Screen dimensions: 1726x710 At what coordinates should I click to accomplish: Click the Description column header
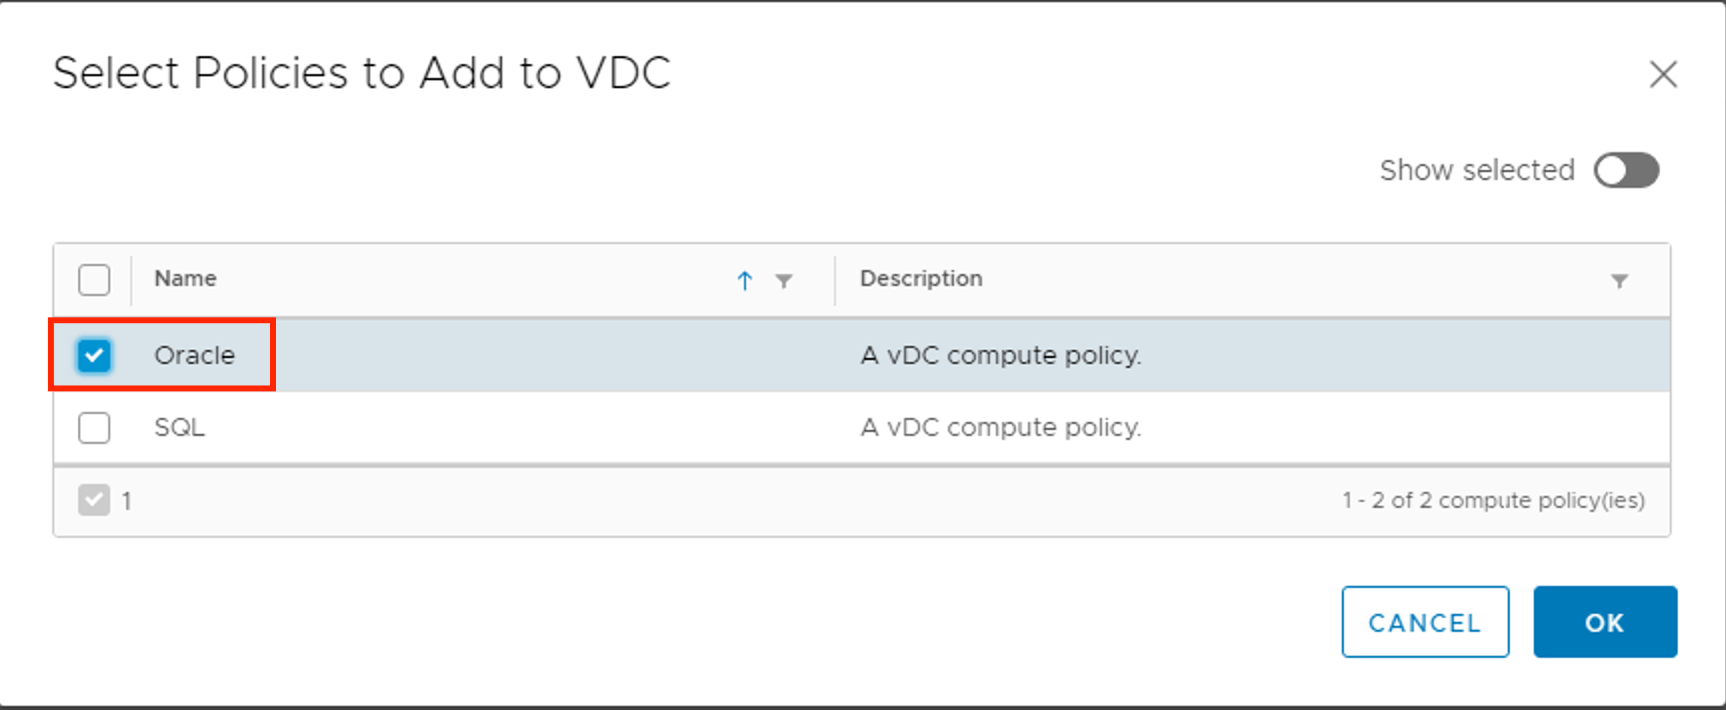pyautogui.click(x=921, y=279)
